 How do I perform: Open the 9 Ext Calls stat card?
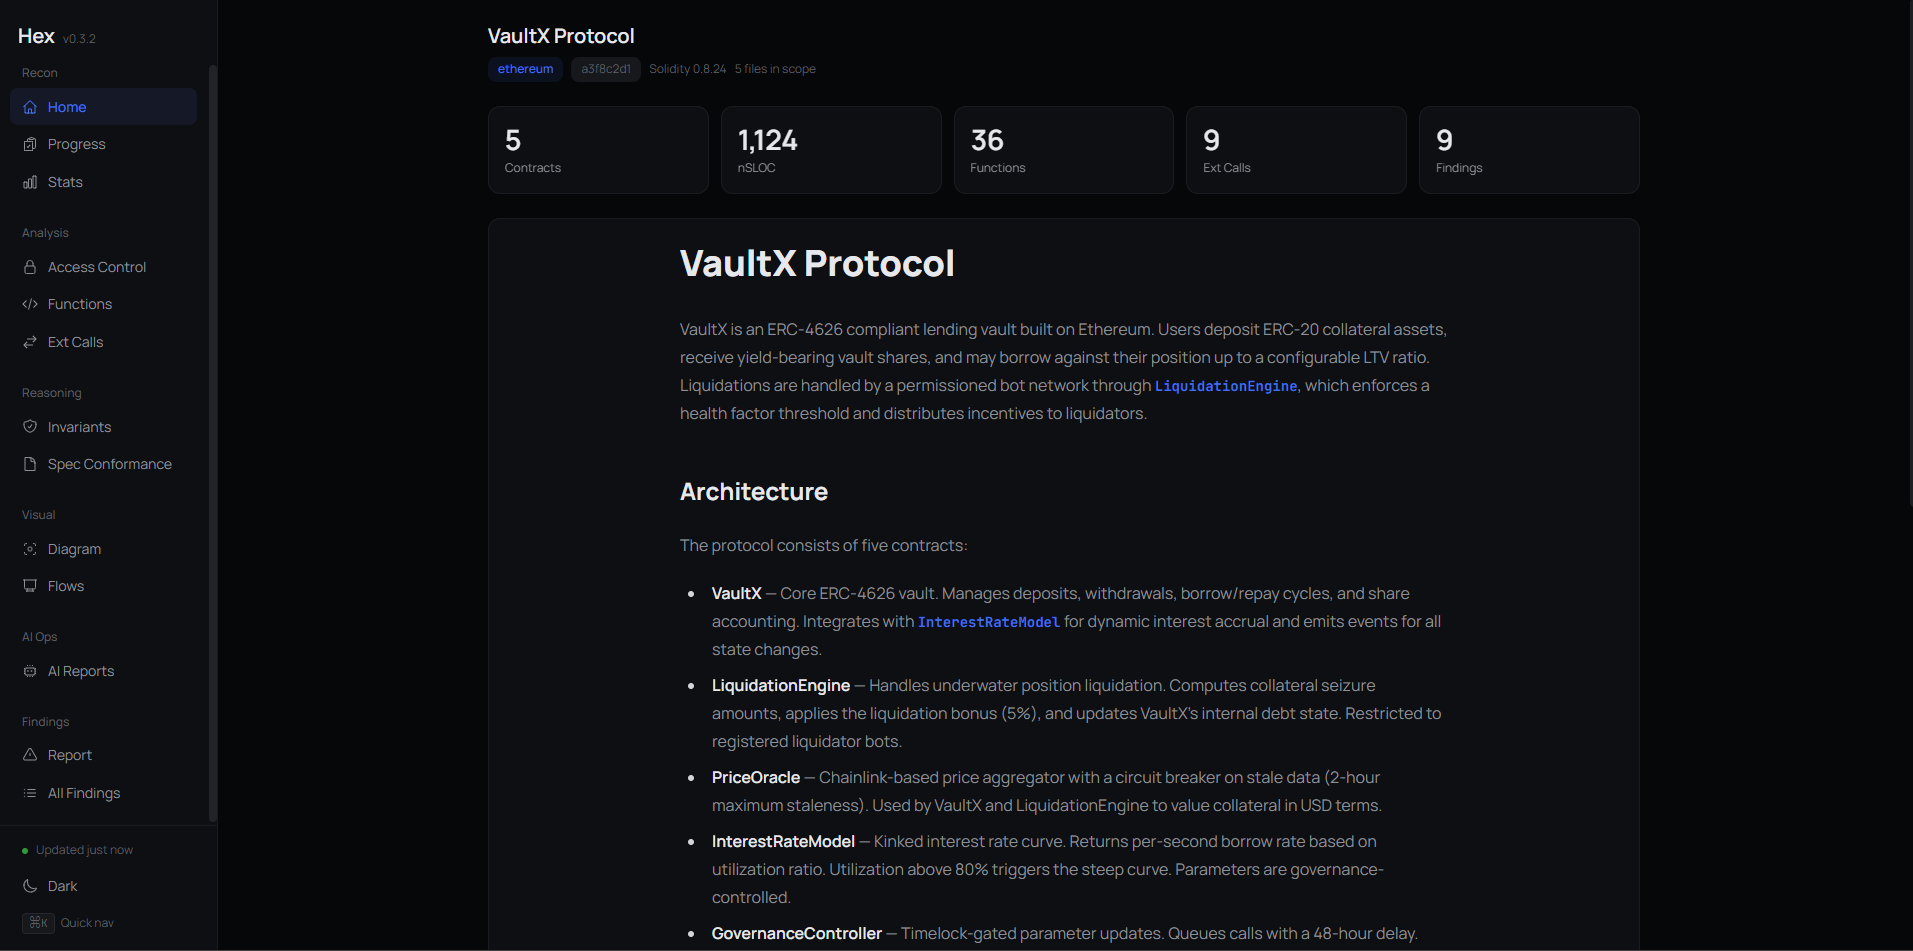tap(1296, 150)
